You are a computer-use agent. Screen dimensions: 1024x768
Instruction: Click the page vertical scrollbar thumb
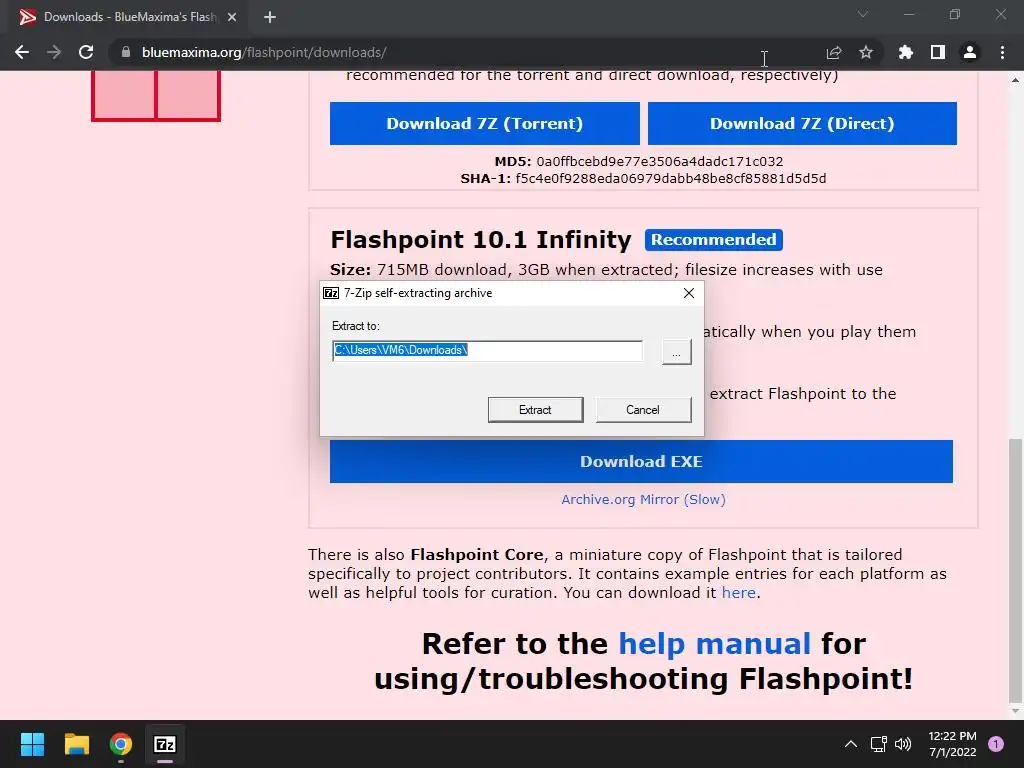tap(1015, 569)
